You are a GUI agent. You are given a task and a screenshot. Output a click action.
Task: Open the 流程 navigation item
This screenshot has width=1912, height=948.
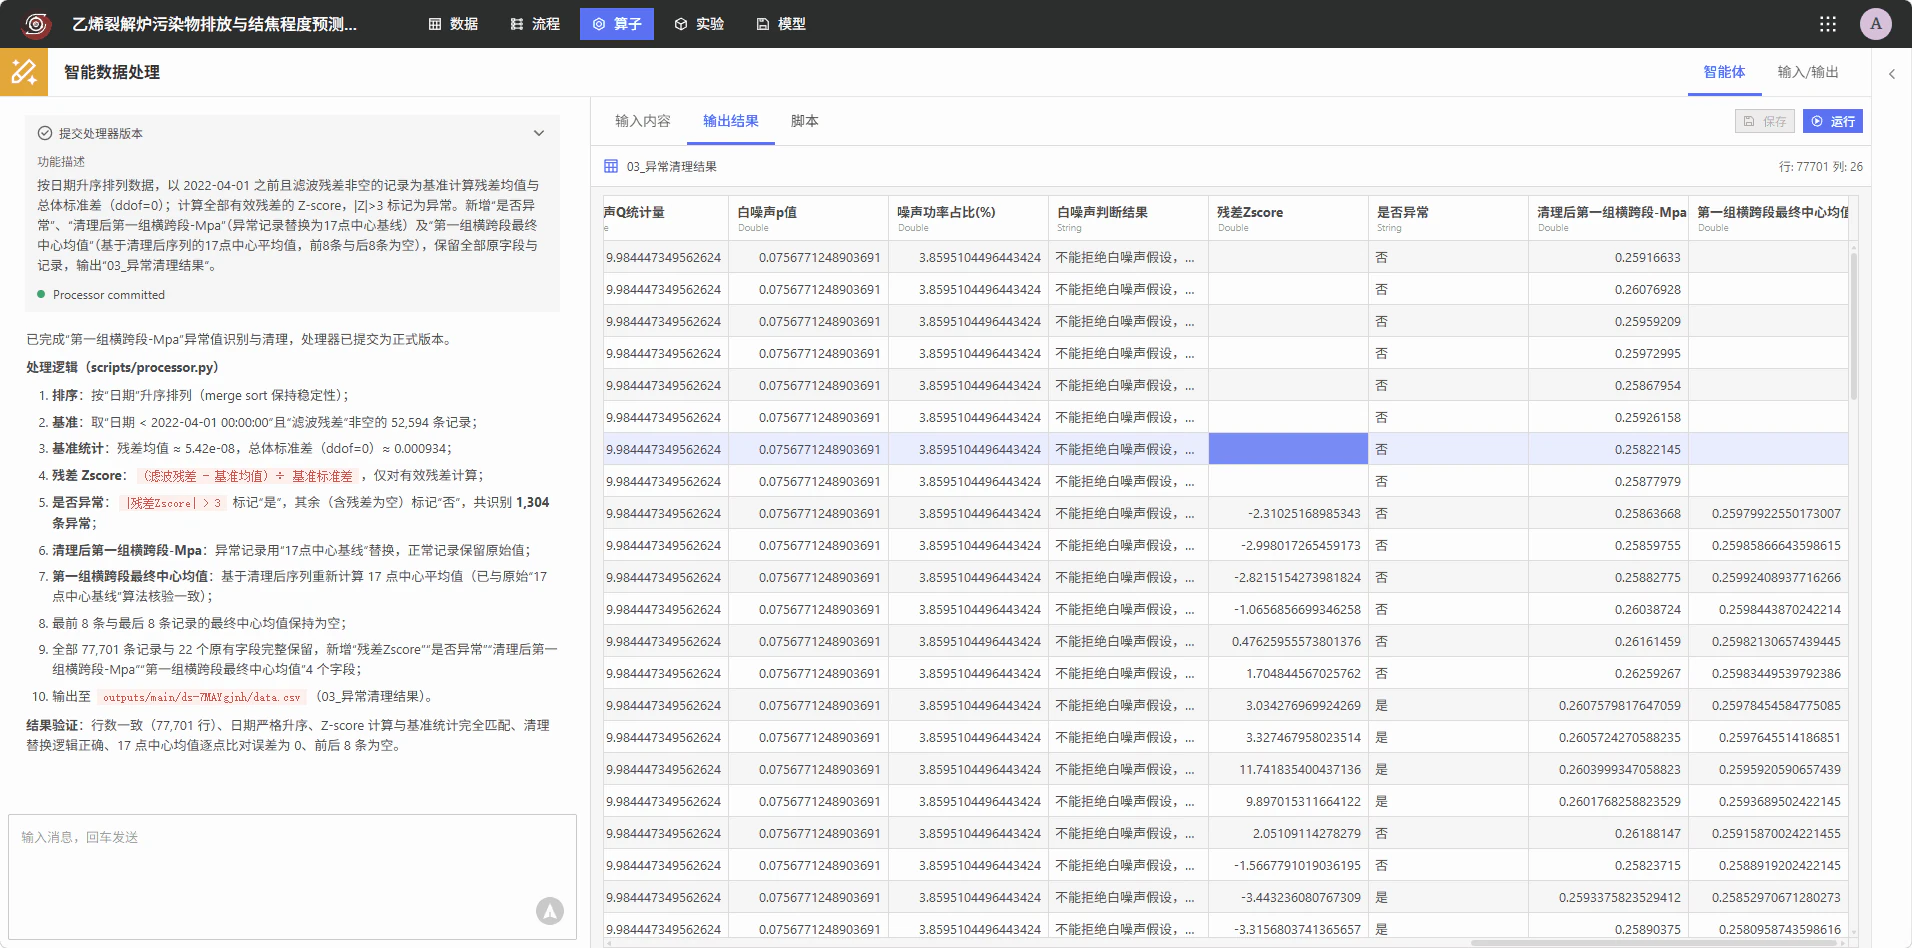[535, 24]
